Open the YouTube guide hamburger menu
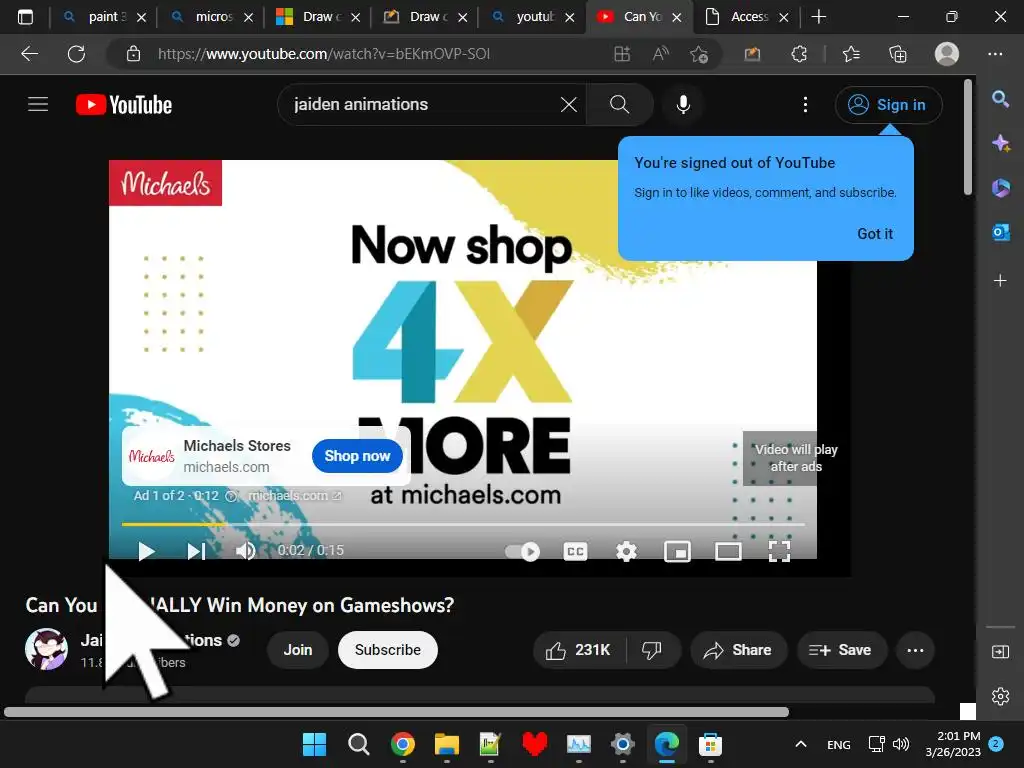The height and width of the screenshot is (768, 1024). pos(38,104)
